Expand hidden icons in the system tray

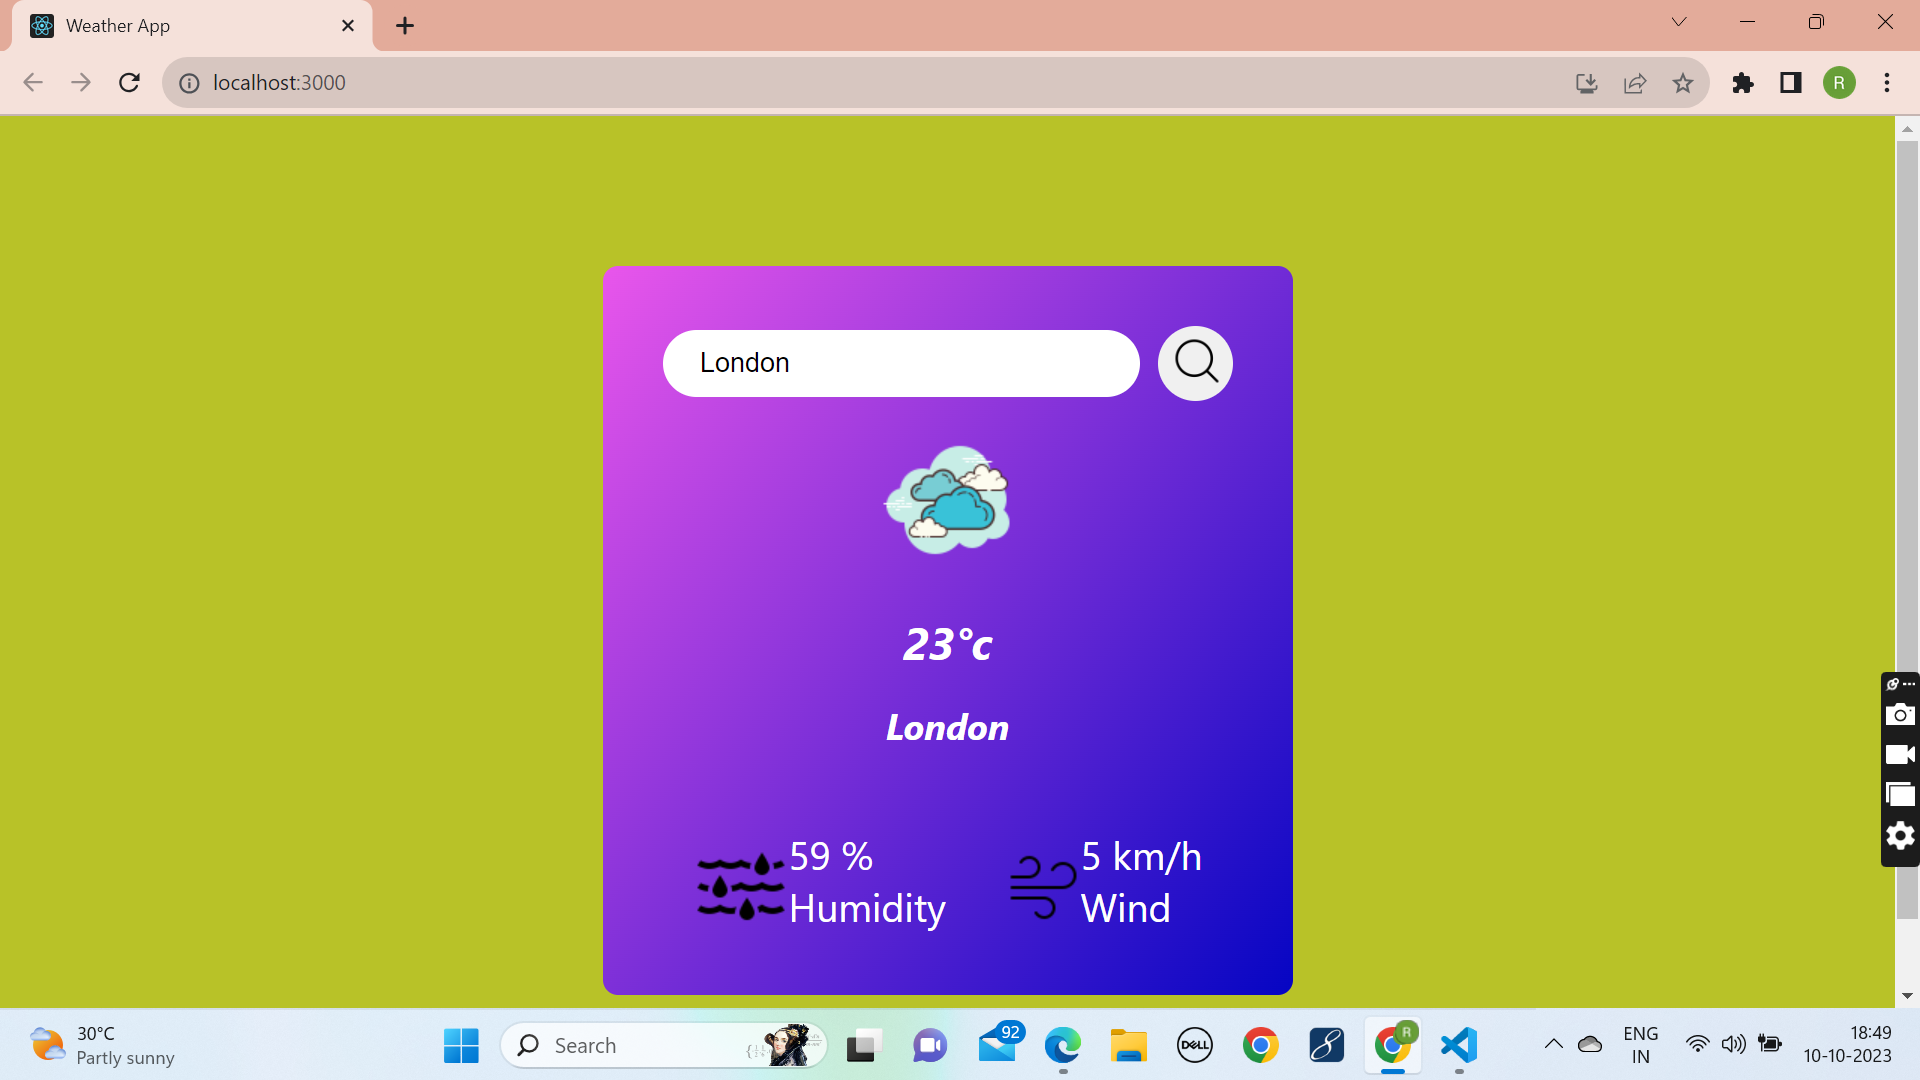(x=1552, y=1044)
